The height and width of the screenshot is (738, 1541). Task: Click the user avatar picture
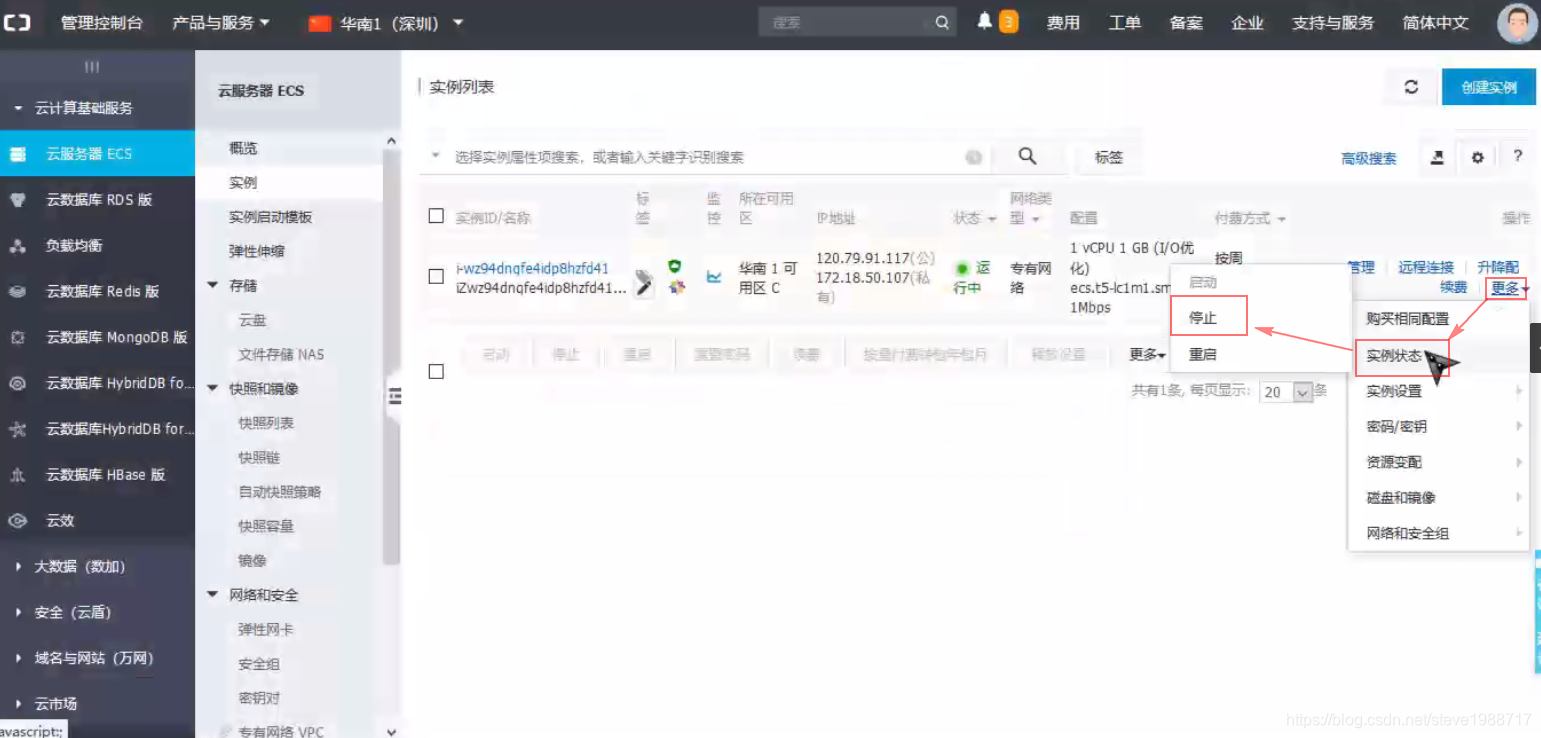[1517, 23]
